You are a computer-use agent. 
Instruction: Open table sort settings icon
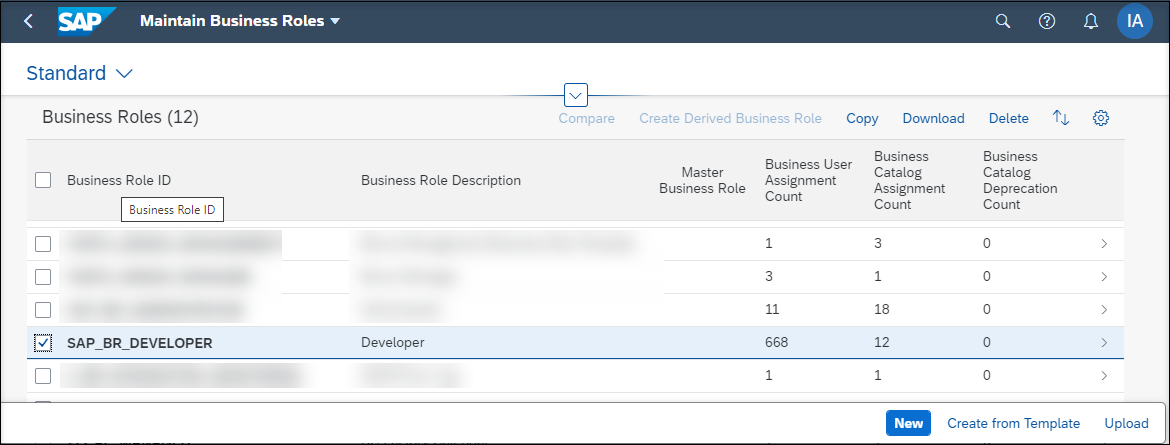(1061, 118)
